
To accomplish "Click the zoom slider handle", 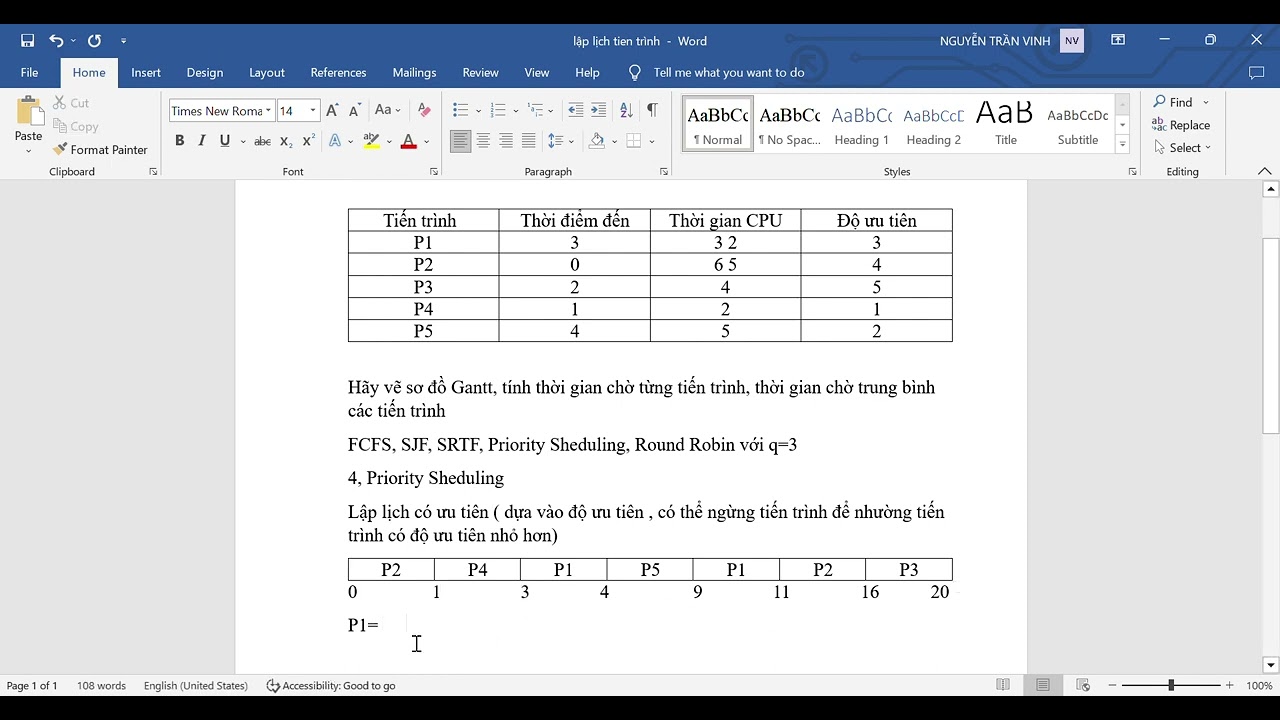I will pos(1171,686).
